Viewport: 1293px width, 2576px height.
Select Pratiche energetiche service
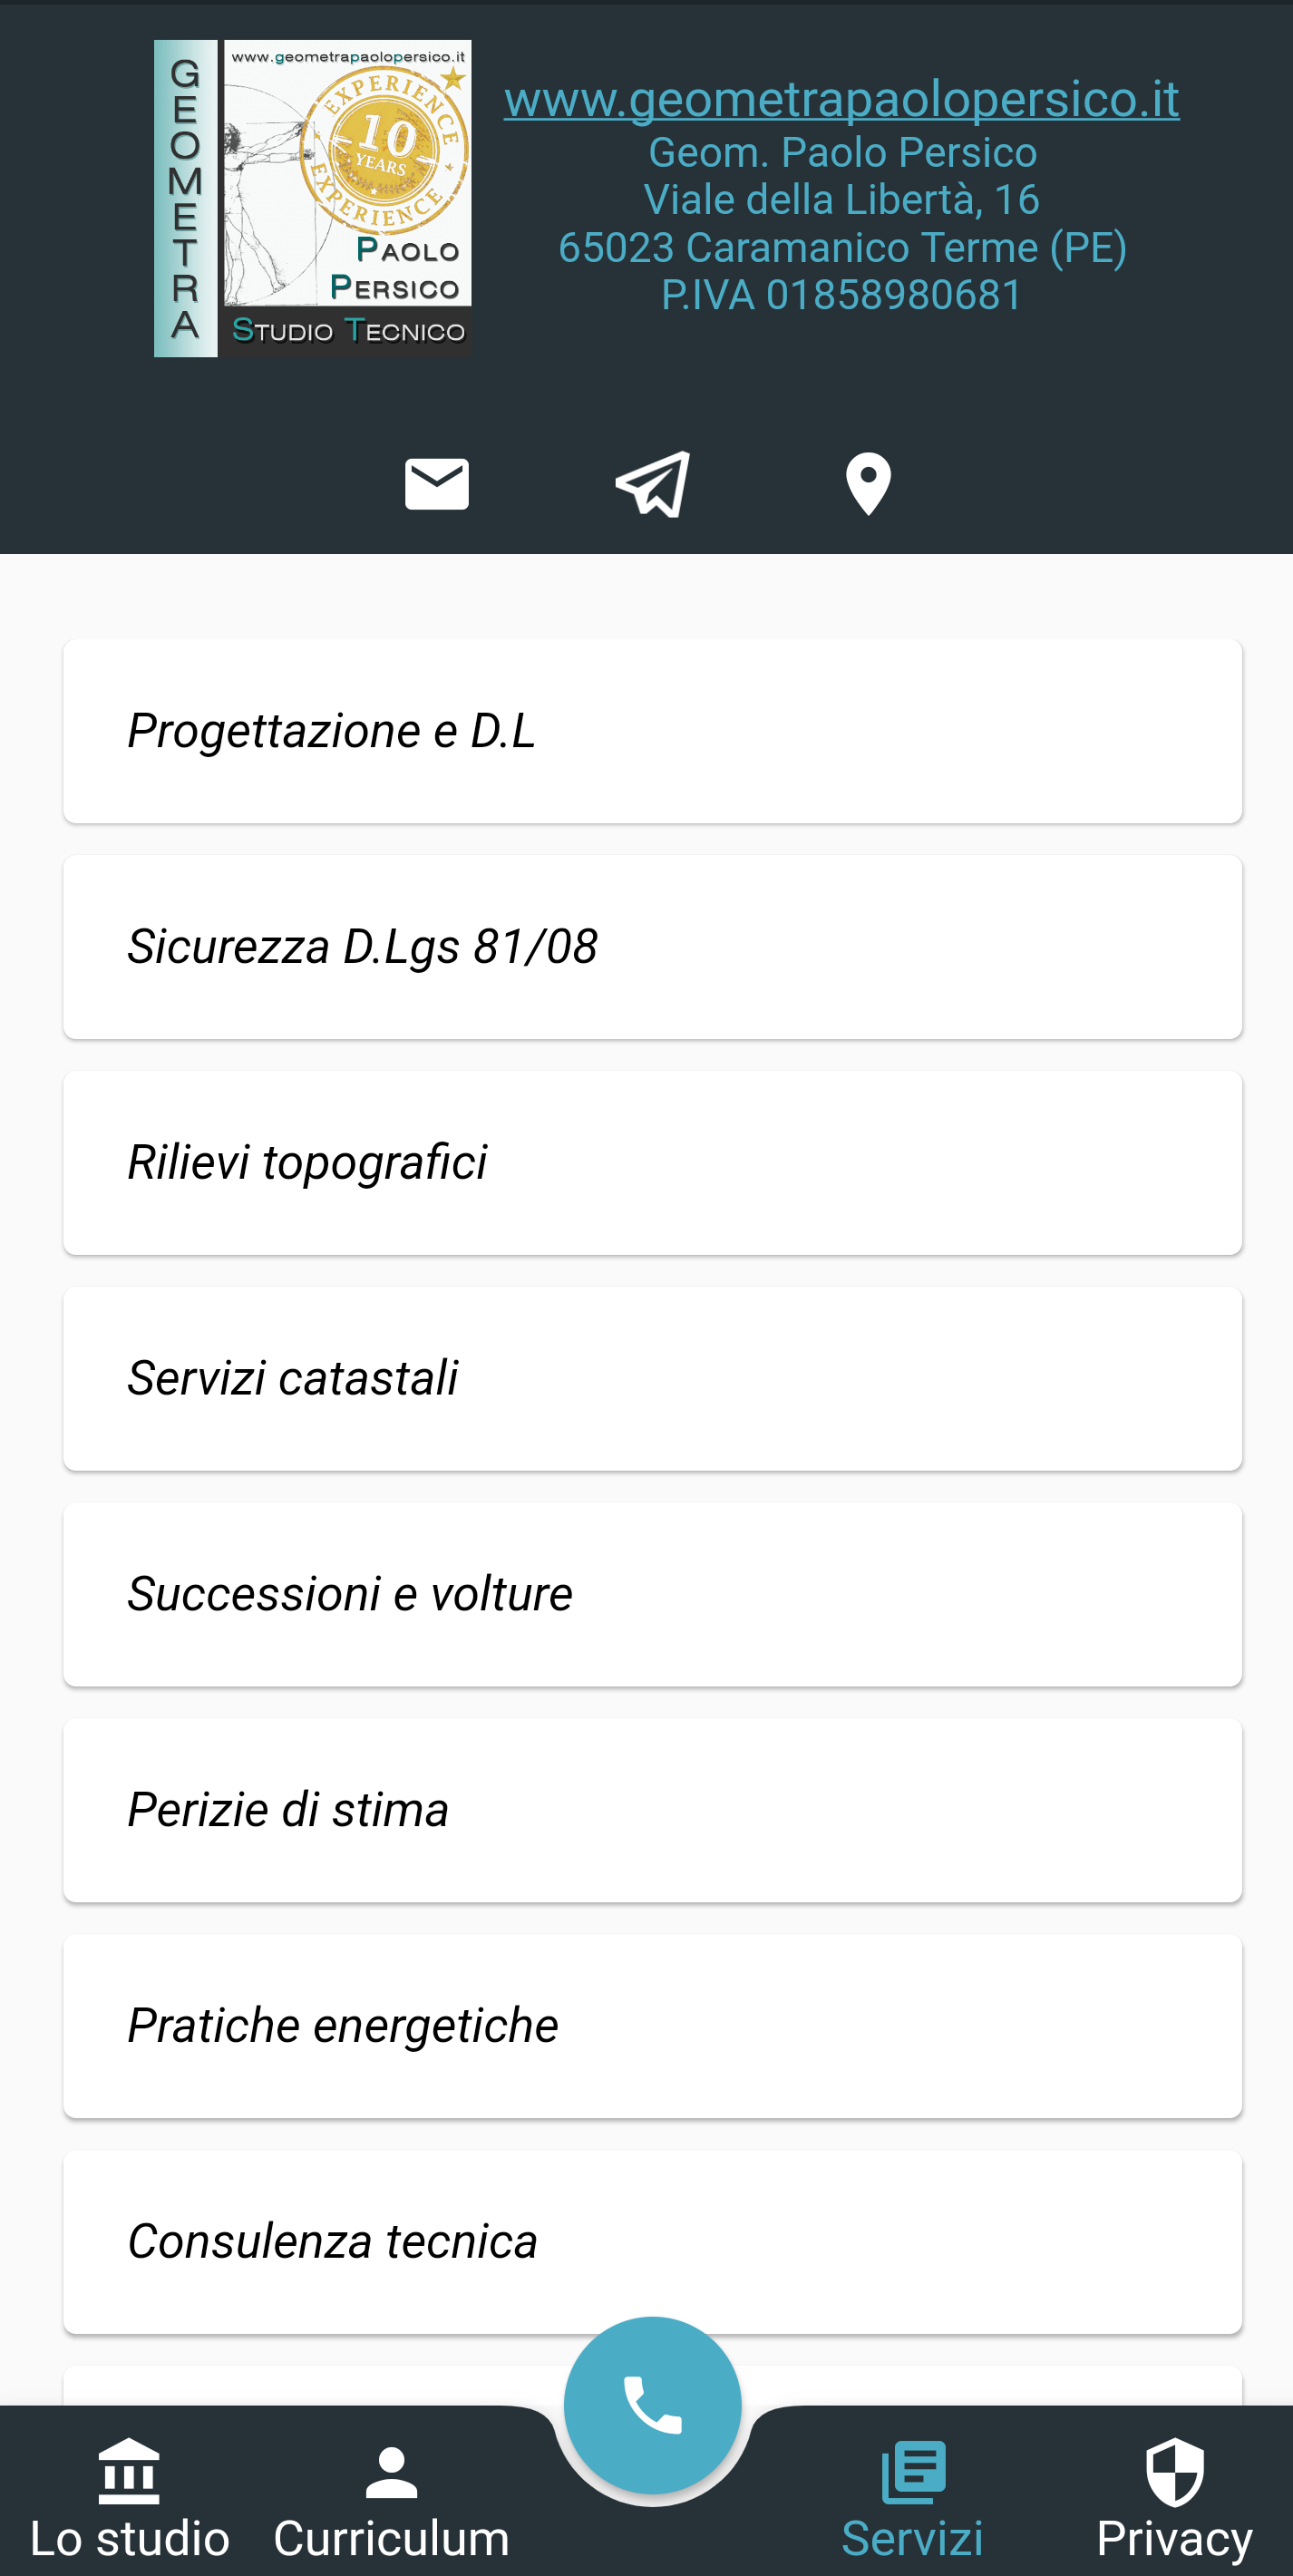[652, 2027]
